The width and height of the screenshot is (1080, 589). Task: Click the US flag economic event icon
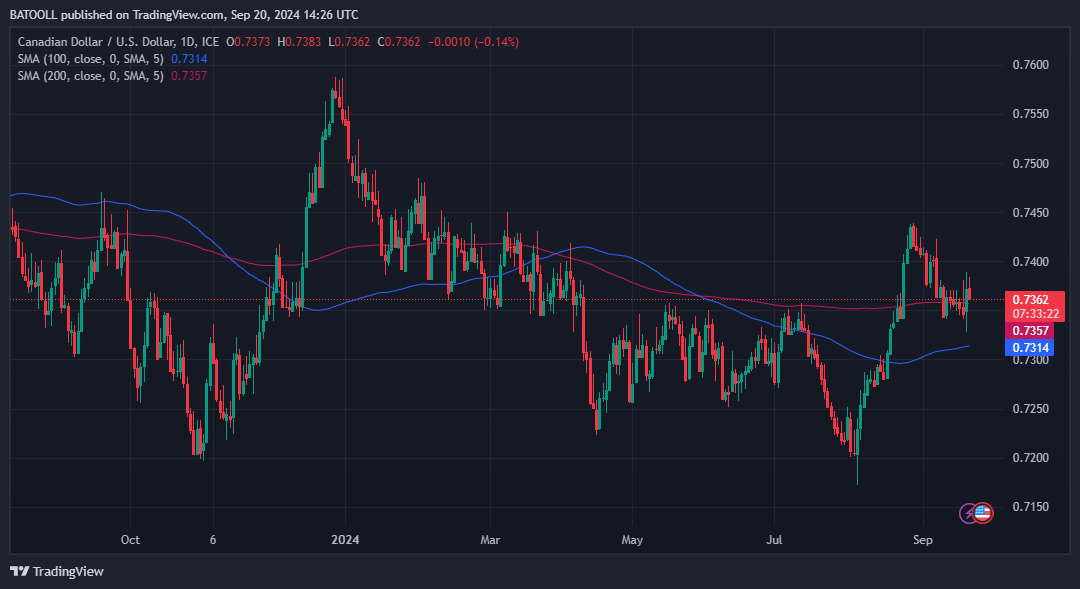[983, 513]
